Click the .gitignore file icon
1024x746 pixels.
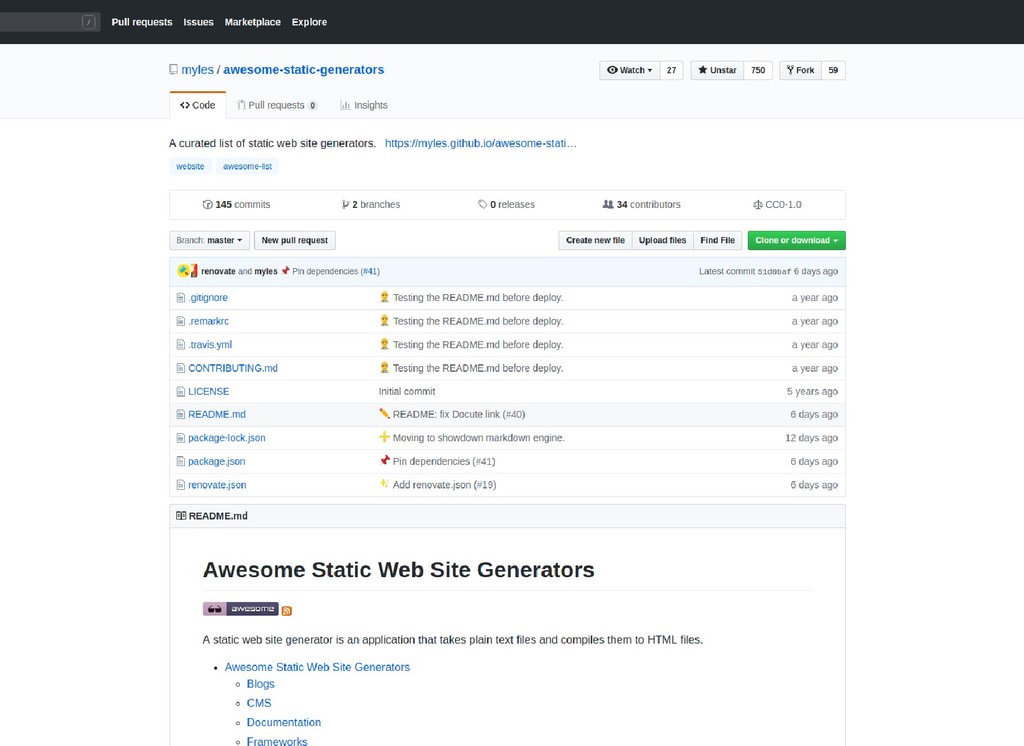[x=181, y=298]
